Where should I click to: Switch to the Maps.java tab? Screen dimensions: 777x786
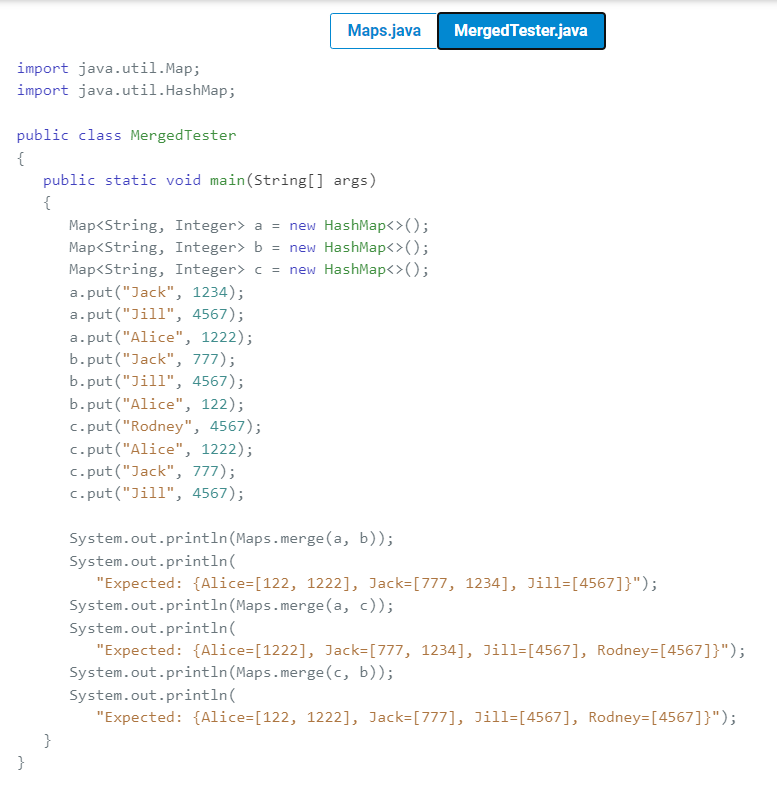384,31
